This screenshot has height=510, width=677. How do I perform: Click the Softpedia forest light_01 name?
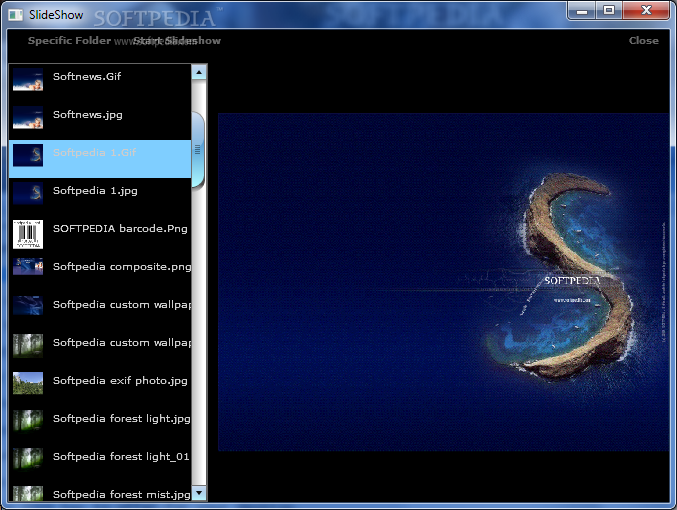tap(121, 457)
